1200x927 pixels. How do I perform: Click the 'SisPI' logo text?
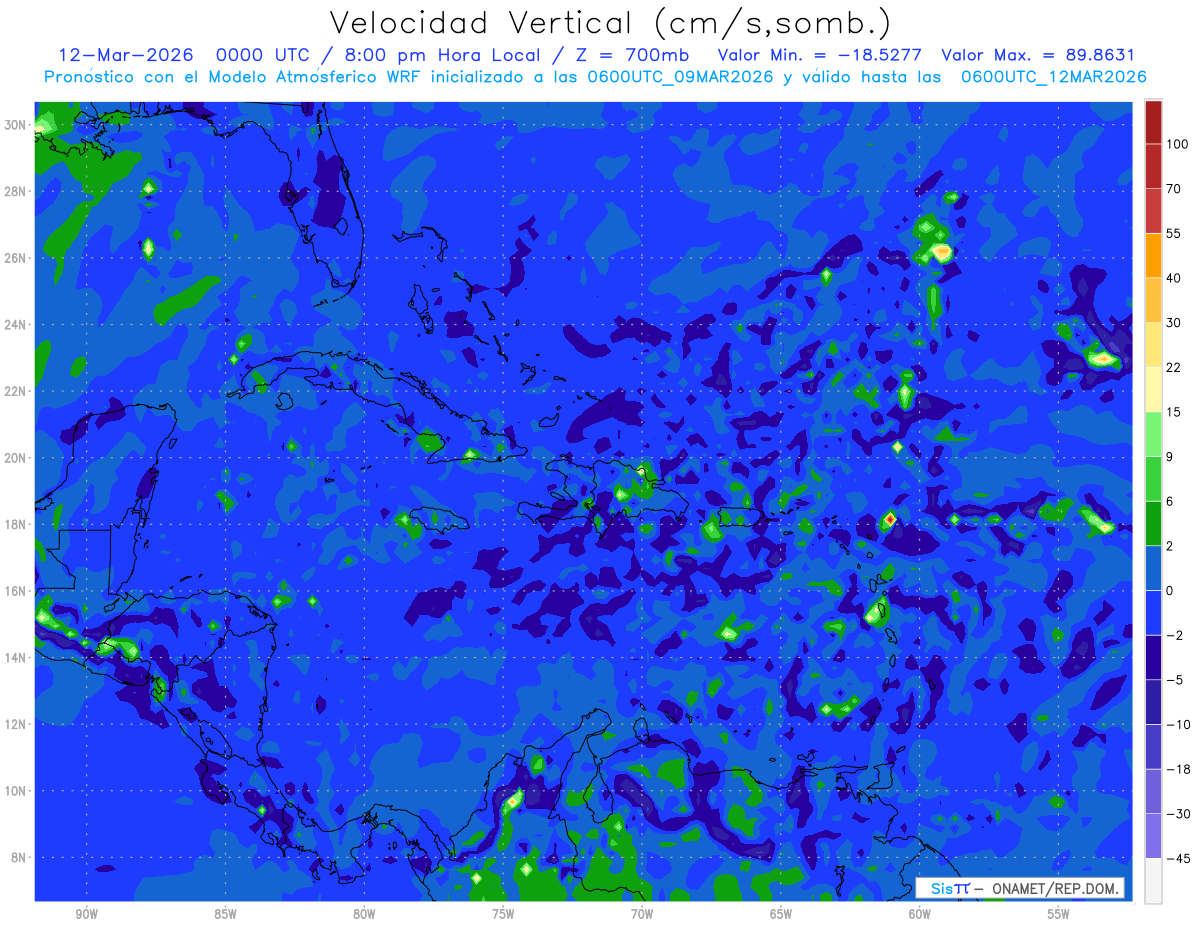click(x=950, y=888)
